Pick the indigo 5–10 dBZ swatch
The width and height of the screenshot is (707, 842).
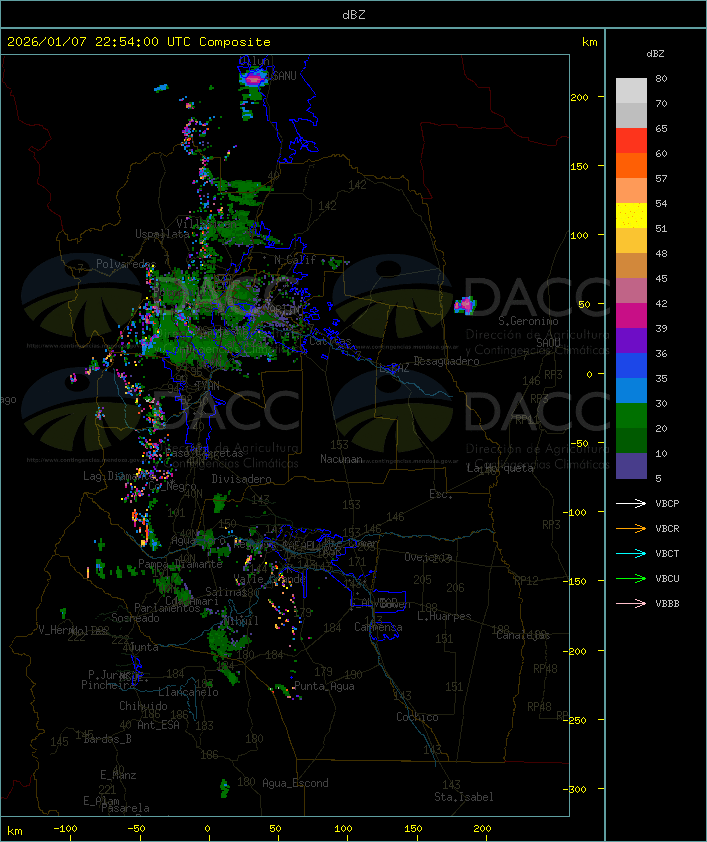point(631,466)
